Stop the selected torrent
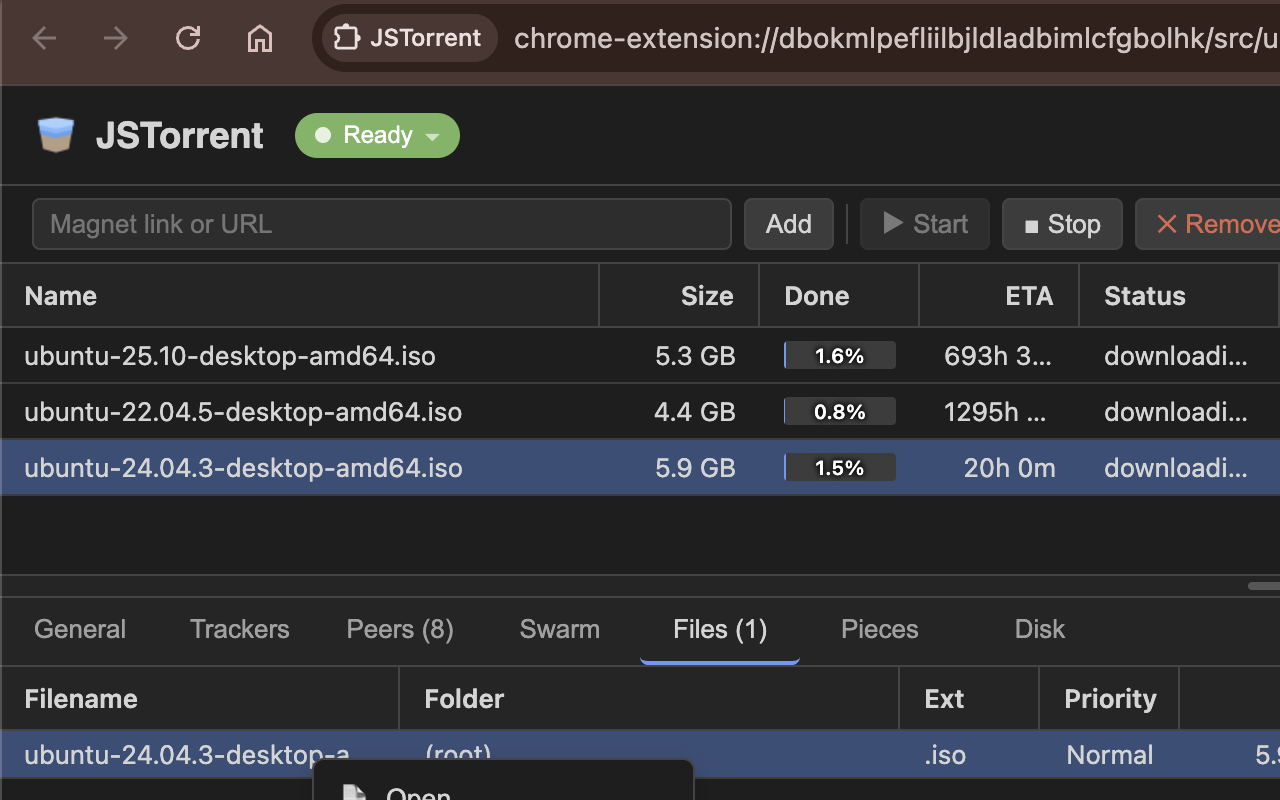 click(1062, 224)
